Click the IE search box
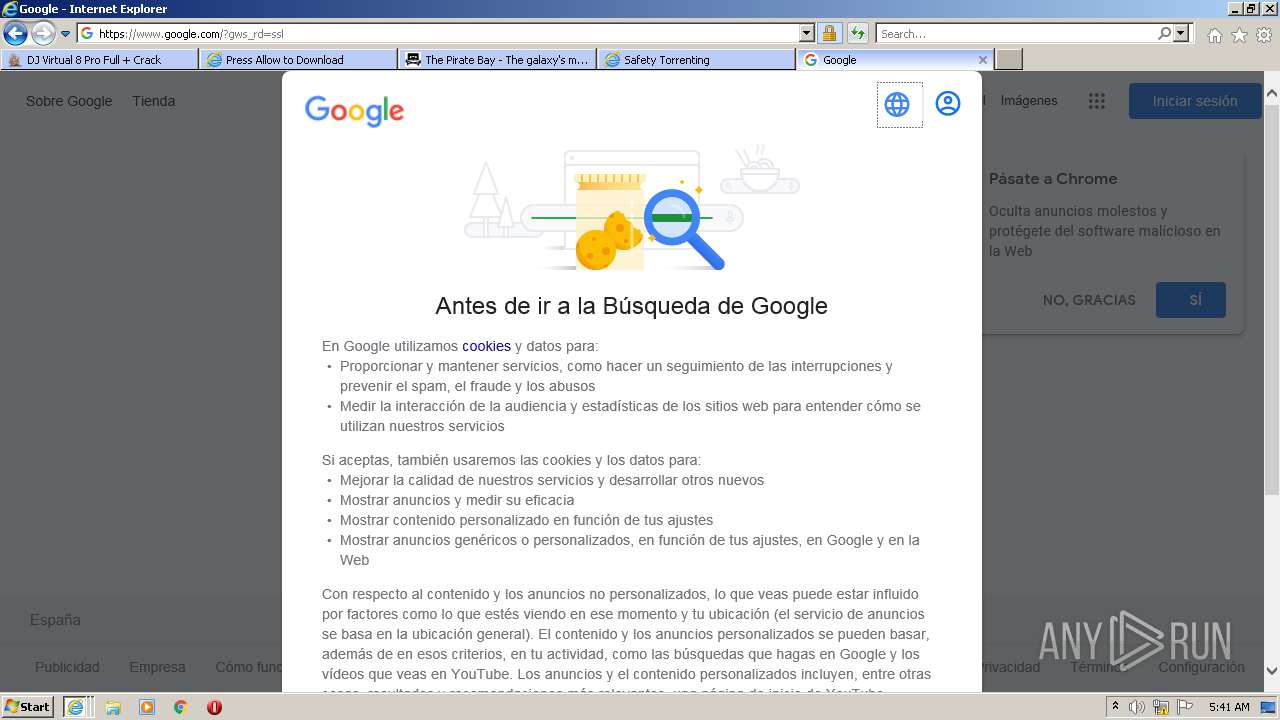This screenshot has width=1280, height=720. pos(1016,33)
